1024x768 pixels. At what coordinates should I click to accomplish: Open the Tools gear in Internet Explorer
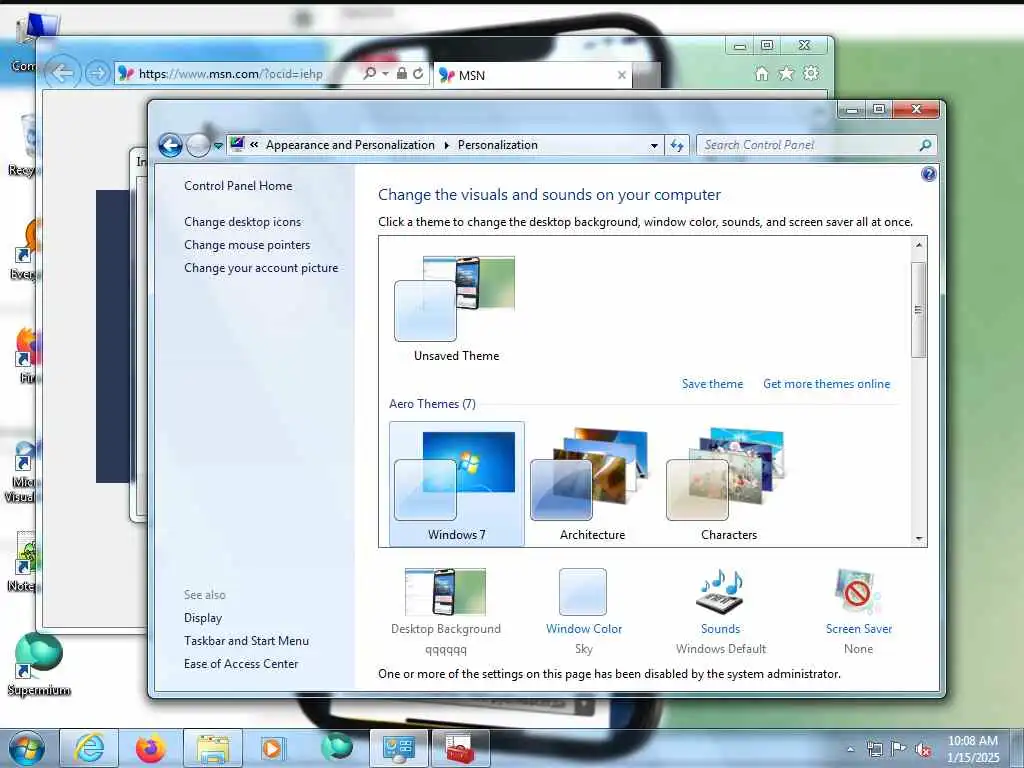(811, 73)
